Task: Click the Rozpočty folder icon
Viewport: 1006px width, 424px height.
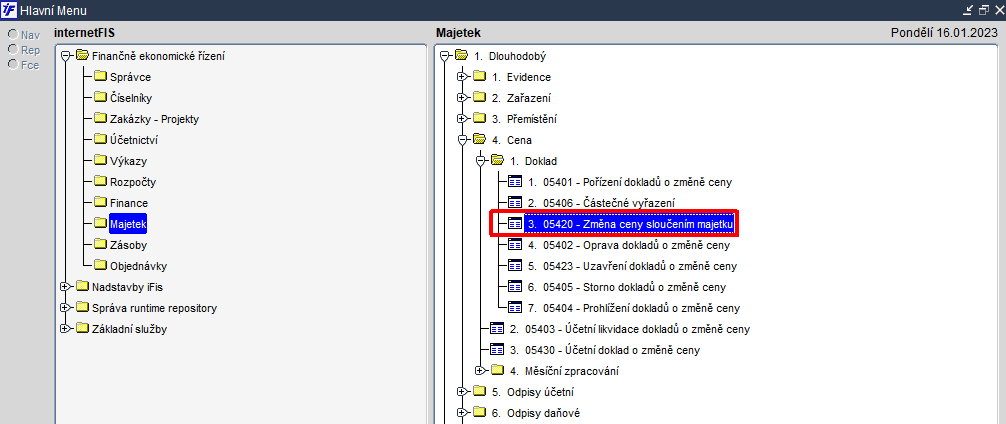Action: [100, 182]
